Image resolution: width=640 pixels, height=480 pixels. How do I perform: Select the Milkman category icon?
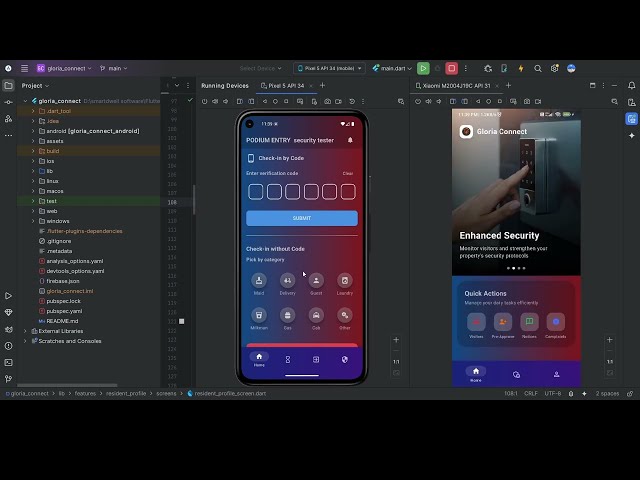click(x=259, y=315)
